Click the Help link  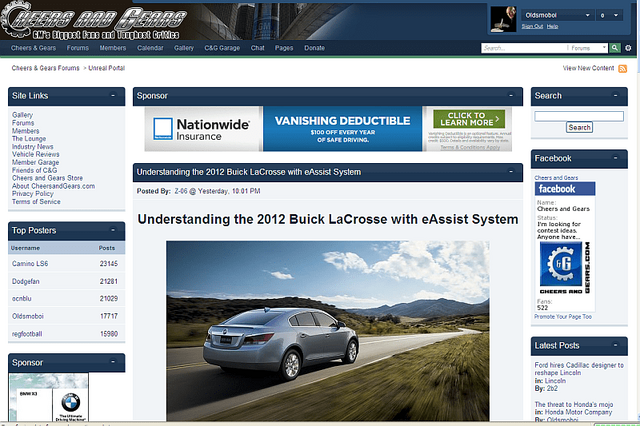(x=552, y=27)
